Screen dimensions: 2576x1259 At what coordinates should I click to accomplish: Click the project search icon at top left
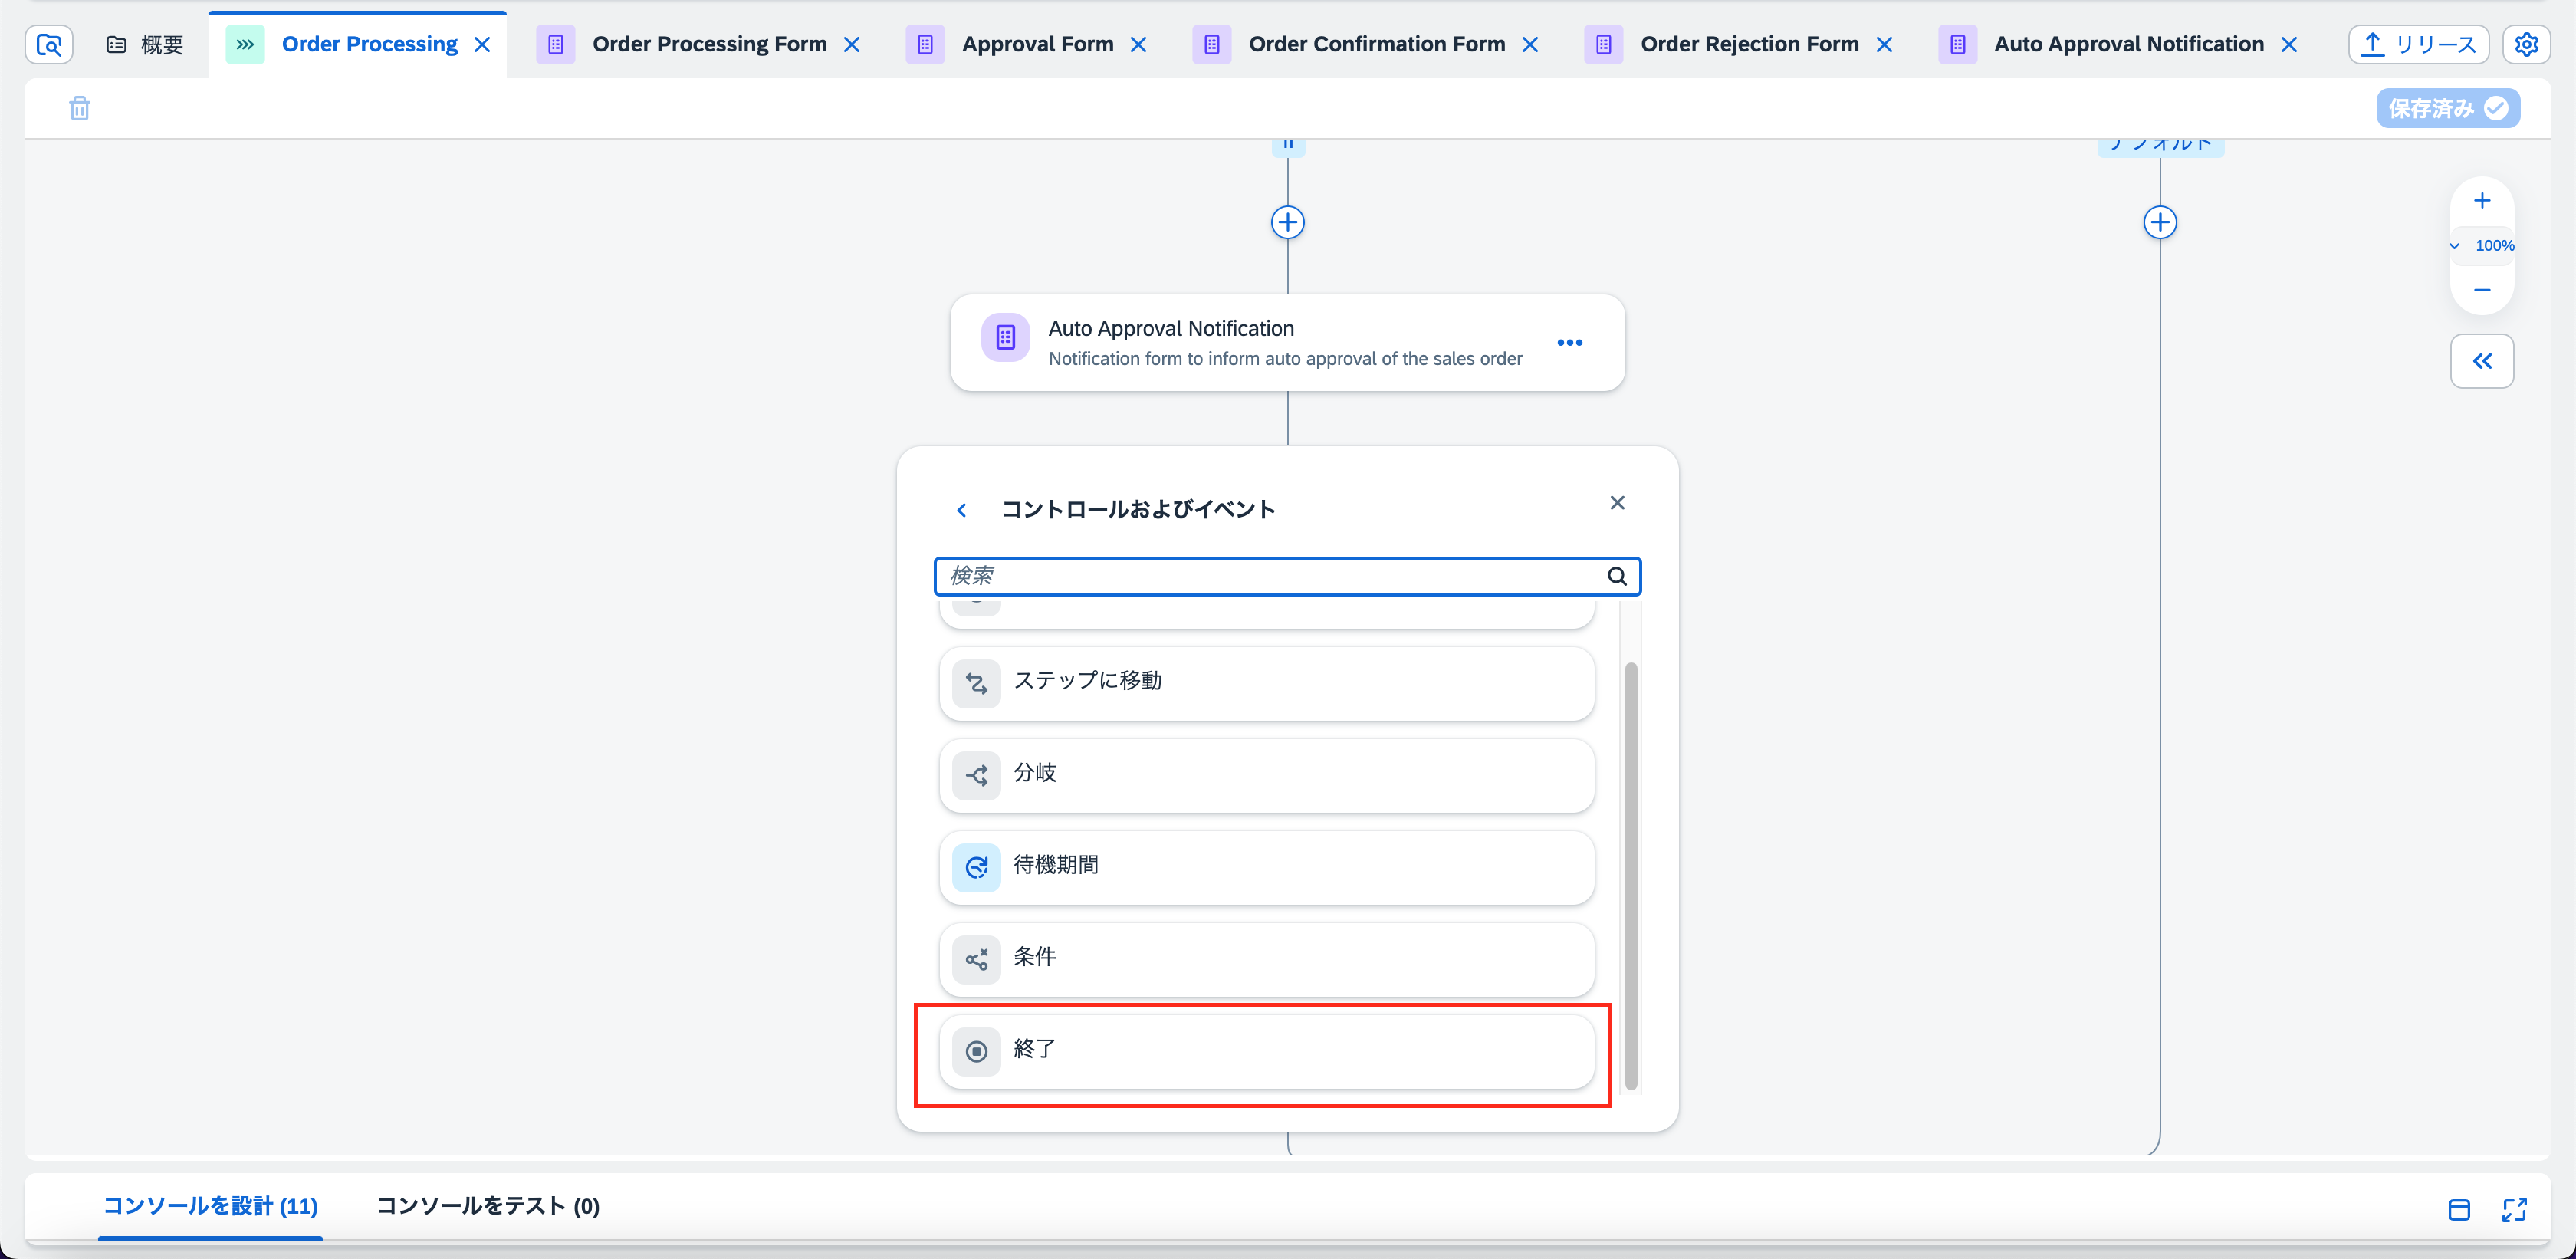click(49, 44)
